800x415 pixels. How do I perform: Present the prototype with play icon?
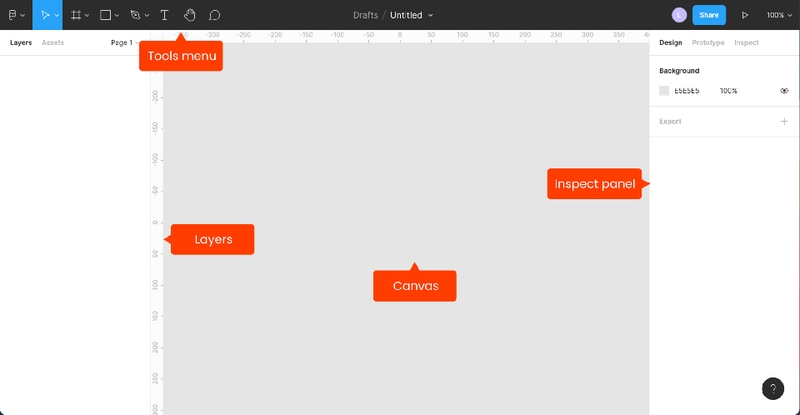(745, 15)
